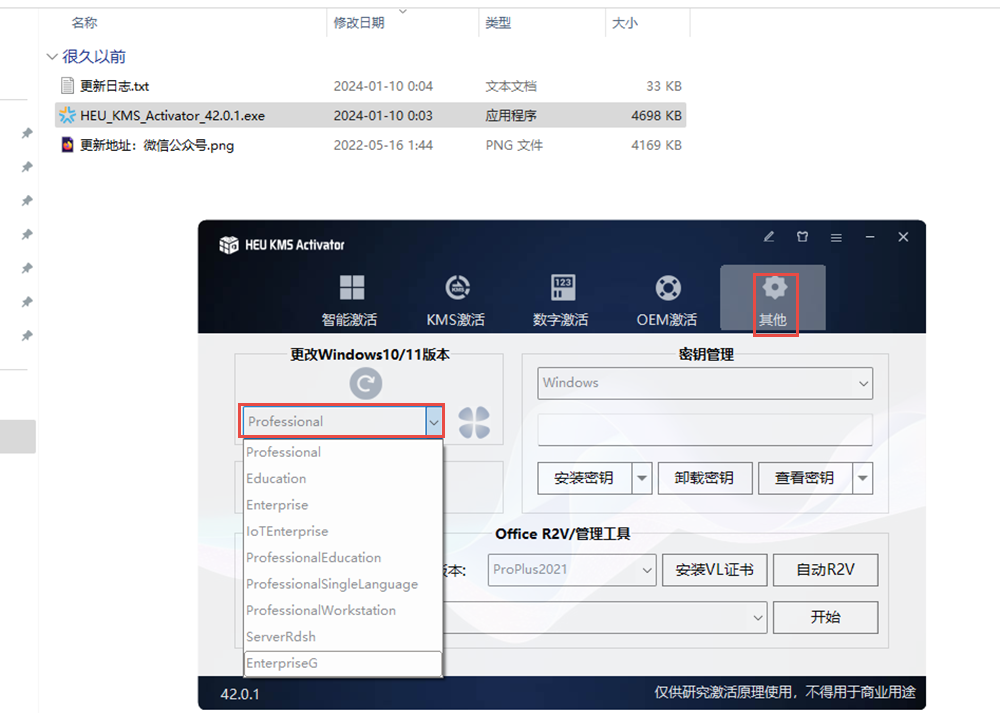
Task: Expand the arrow beside 查看密钥
Action: pyautogui.click(x=863, y=478)
